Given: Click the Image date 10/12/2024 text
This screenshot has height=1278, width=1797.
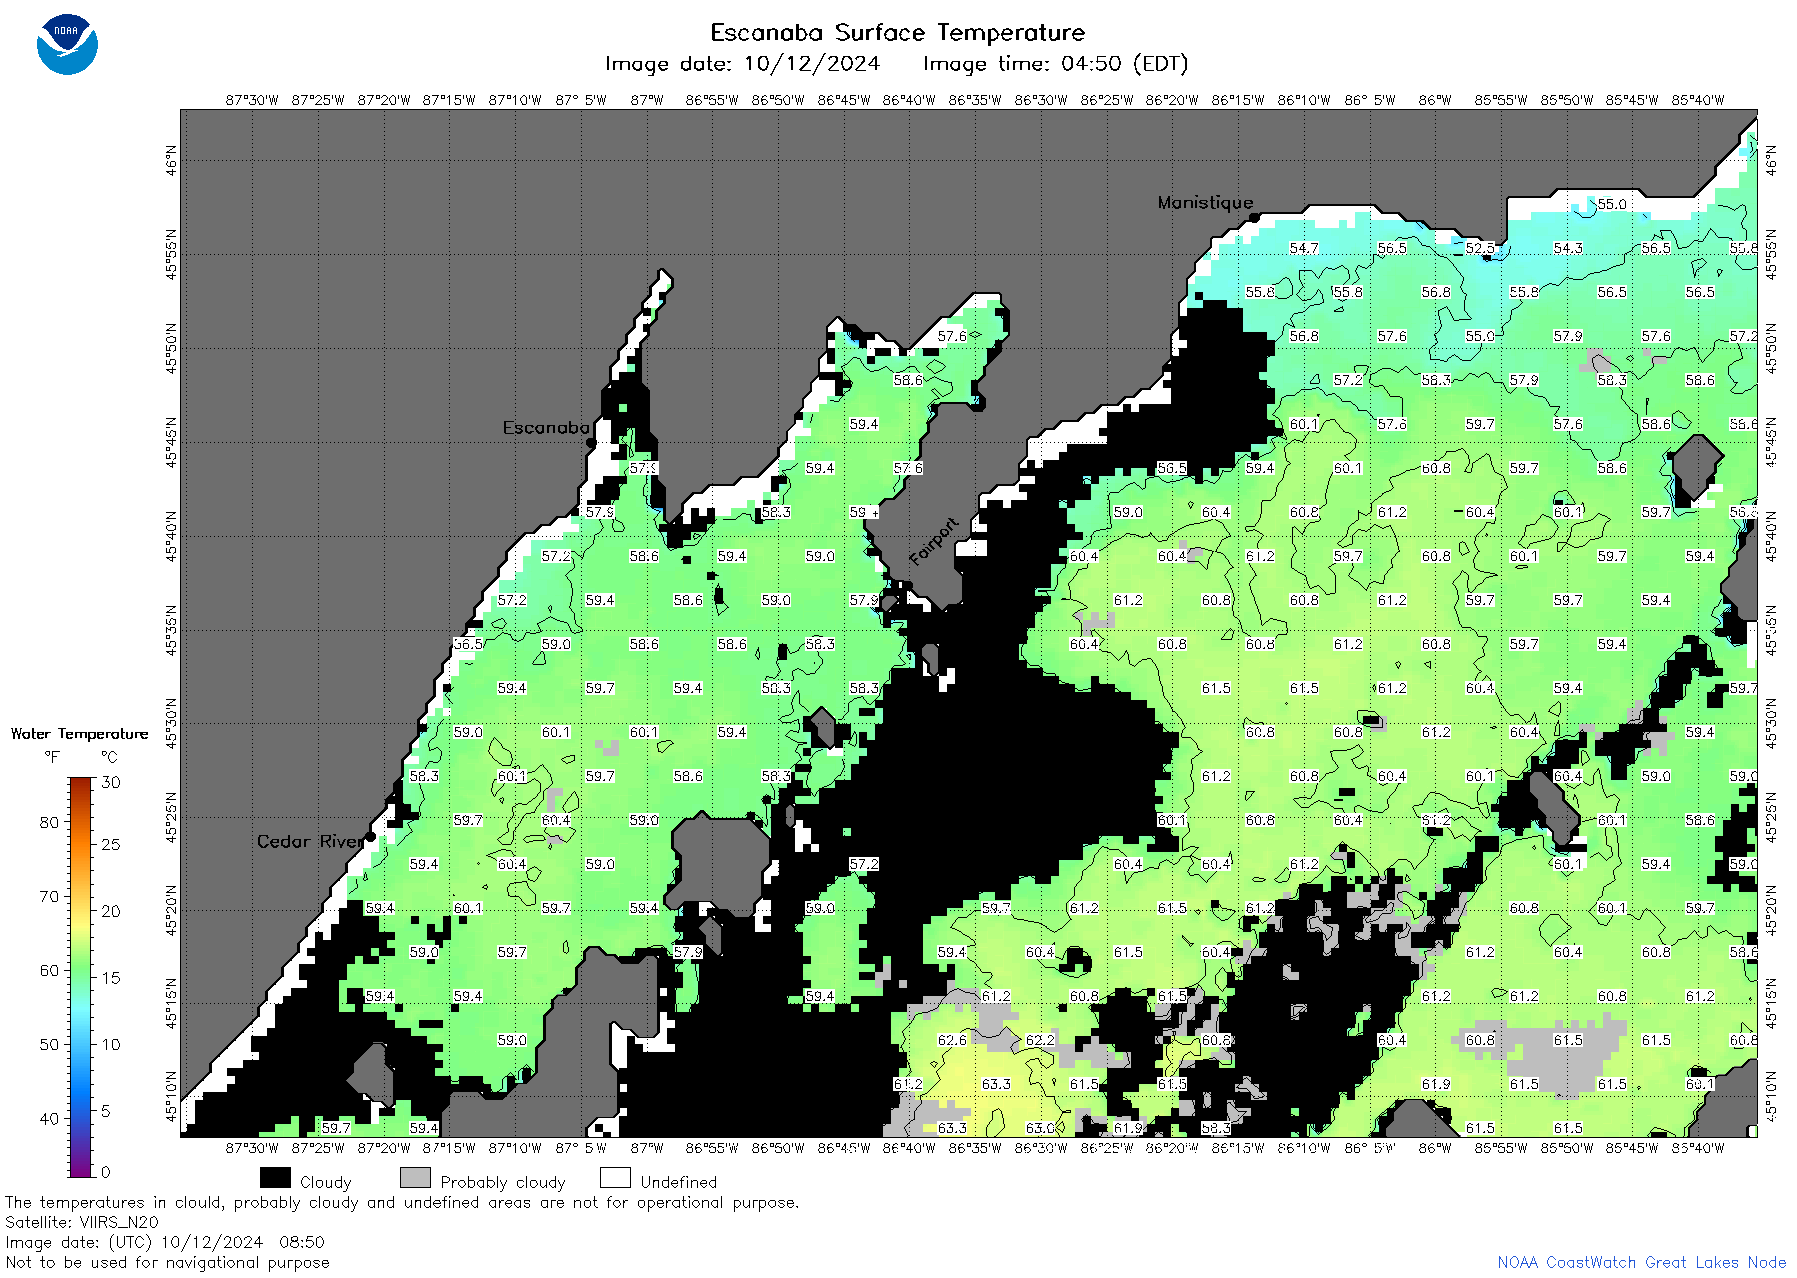Looking at the screenshot, I should pos(742,64).
